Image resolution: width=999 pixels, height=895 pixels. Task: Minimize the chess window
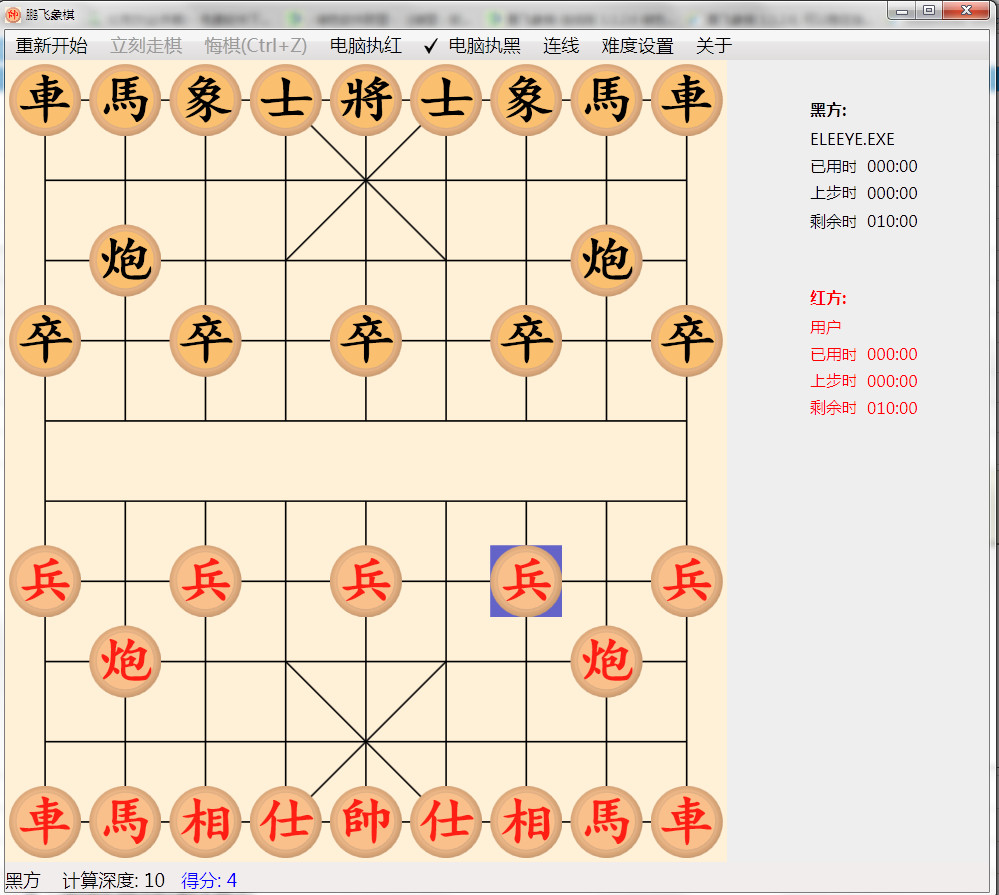click(x=902, y=10)
